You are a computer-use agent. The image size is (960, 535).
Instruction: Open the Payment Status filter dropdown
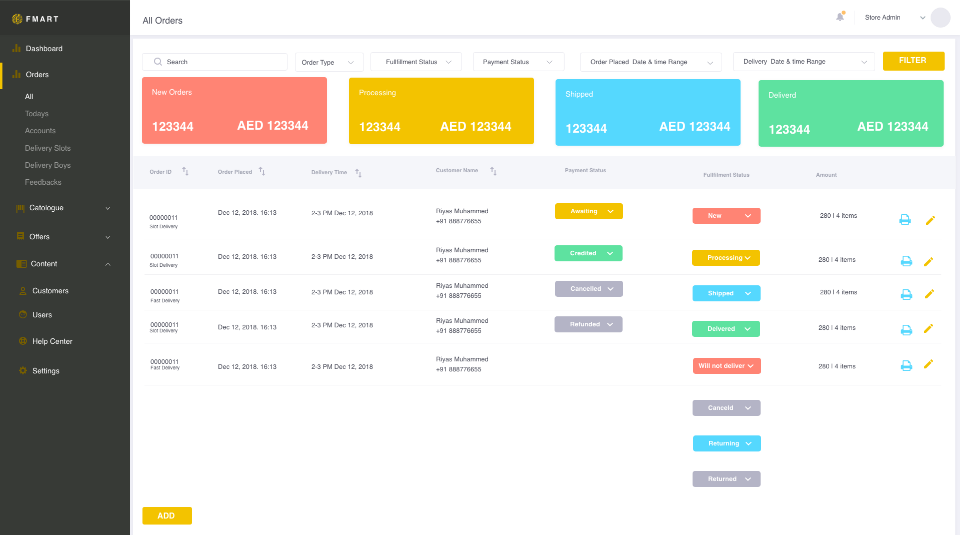point(518,62)
